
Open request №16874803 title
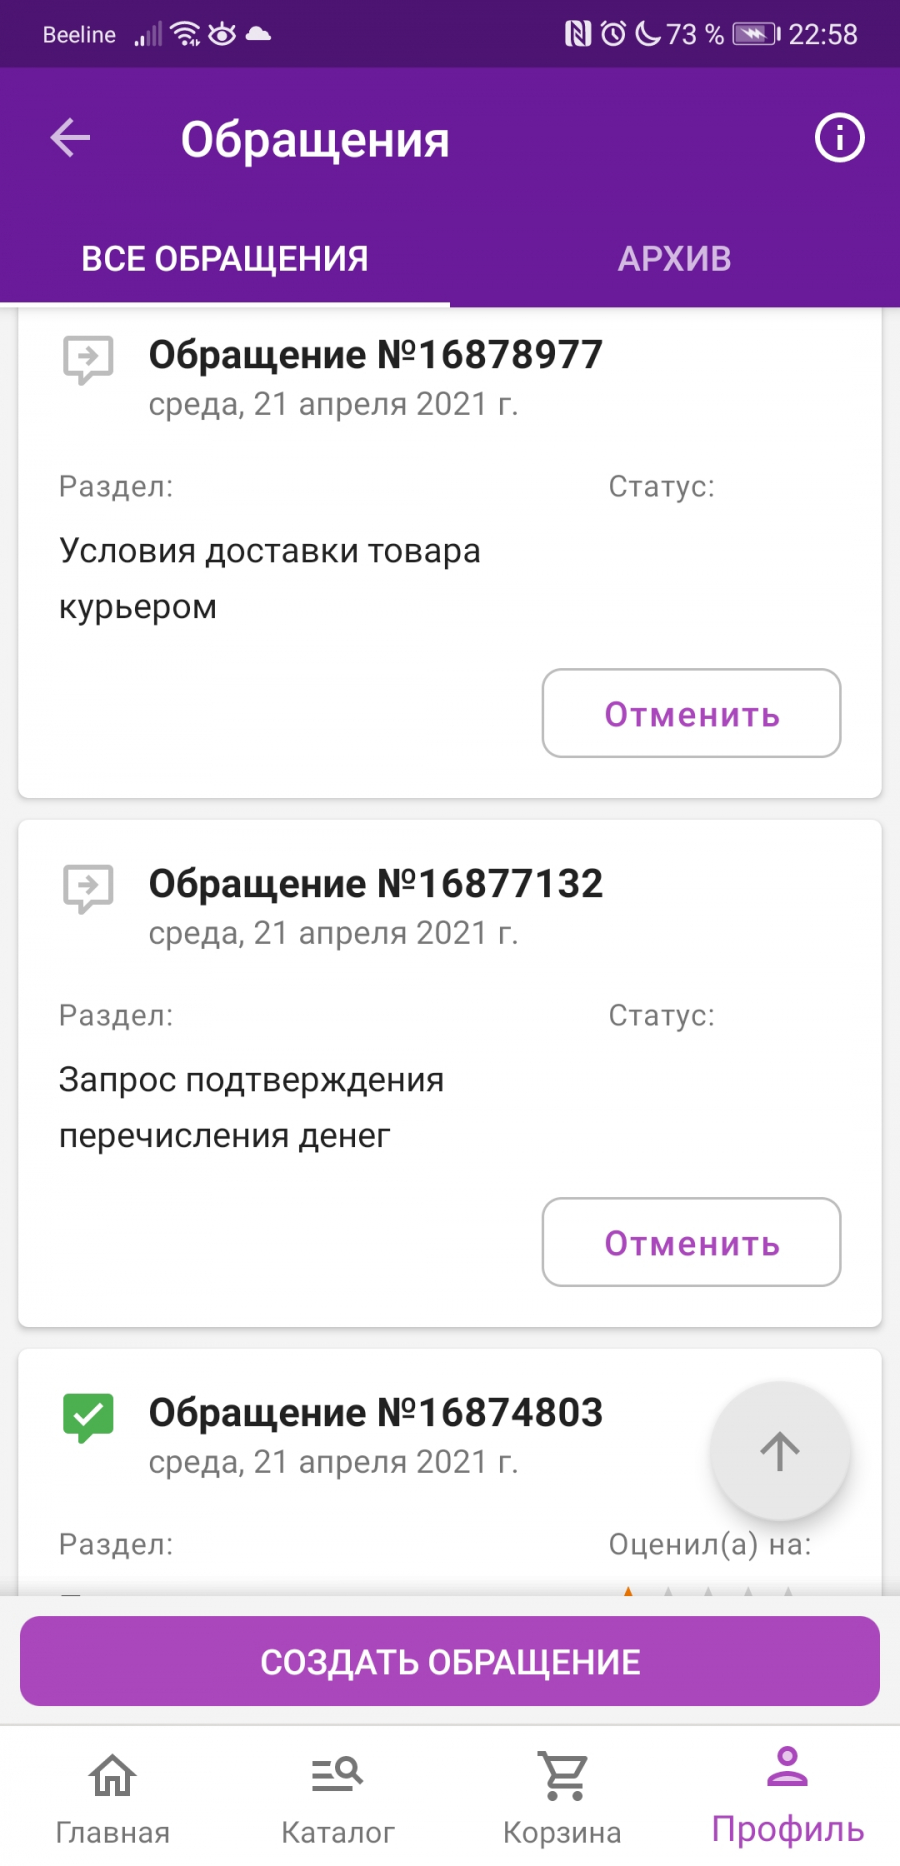pos(375,1413)
